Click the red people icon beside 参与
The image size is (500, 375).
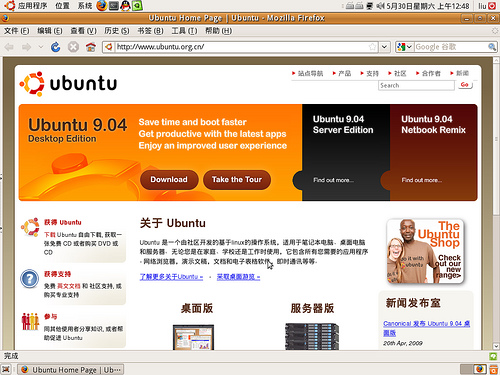tap(30, 321)
